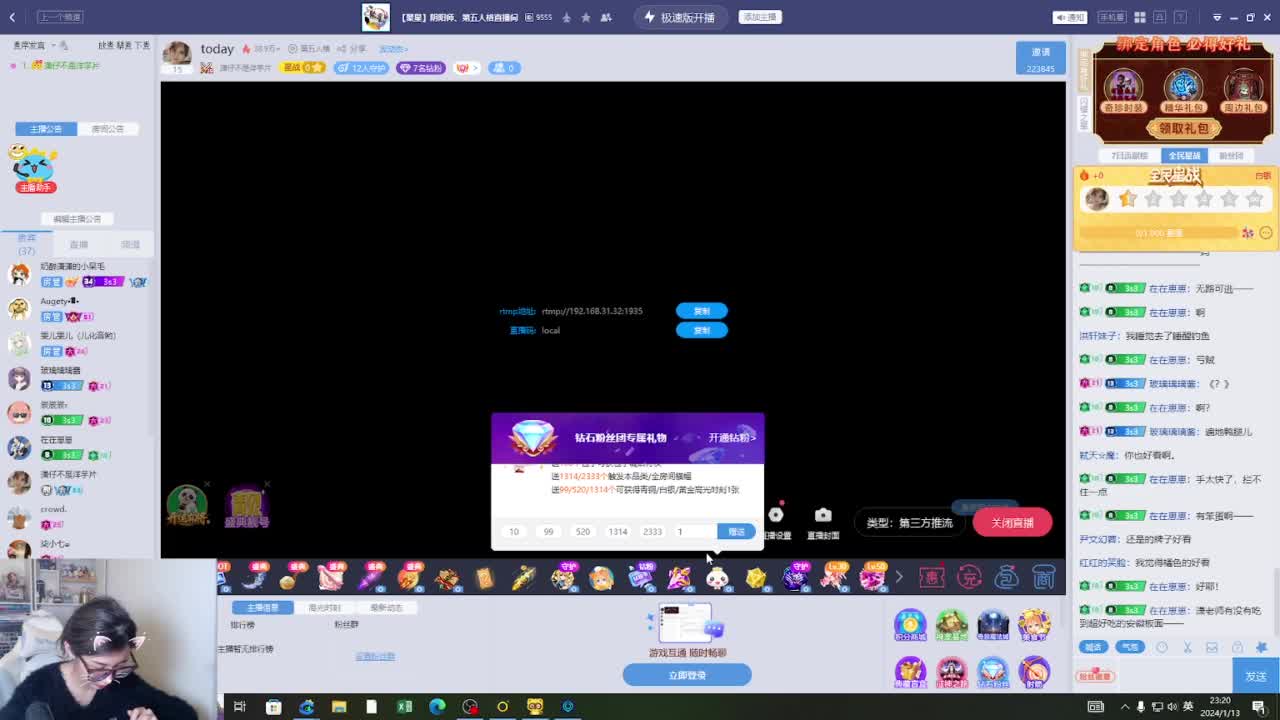This screenshot has width=1280, height=720.
Task: Select the 精华礼包 reward icon
Action: coord(1183,90)
